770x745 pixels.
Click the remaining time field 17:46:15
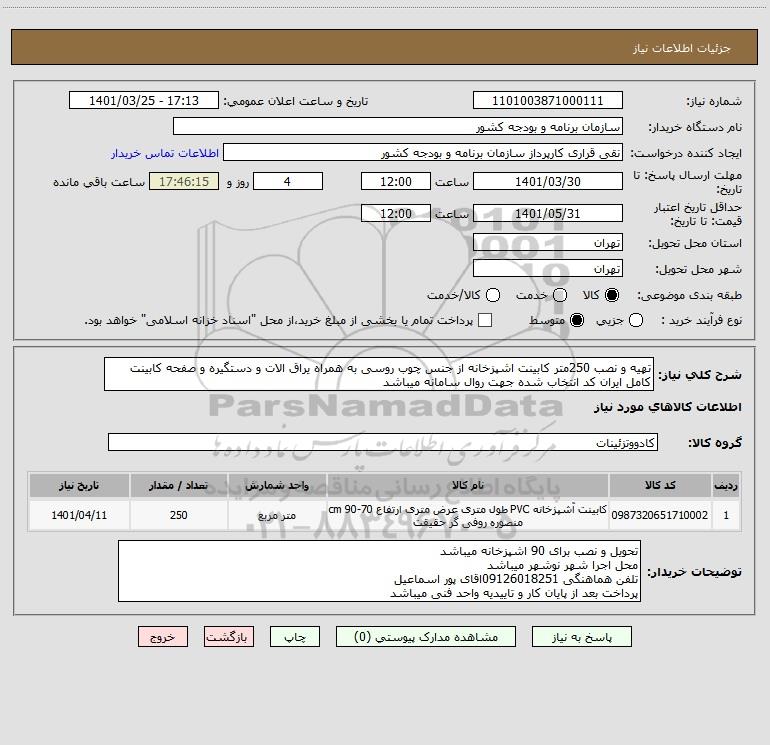click(x=184, y=181)
